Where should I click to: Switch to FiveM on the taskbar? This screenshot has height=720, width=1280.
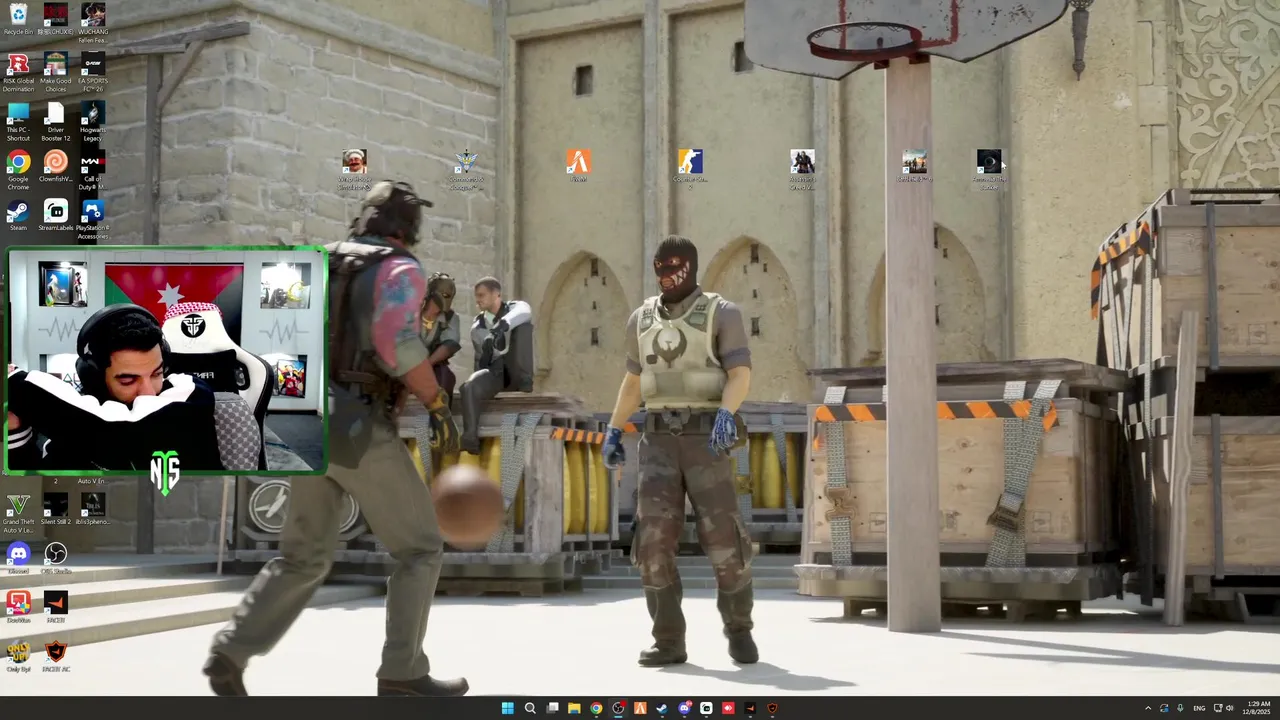click(640, 708)
